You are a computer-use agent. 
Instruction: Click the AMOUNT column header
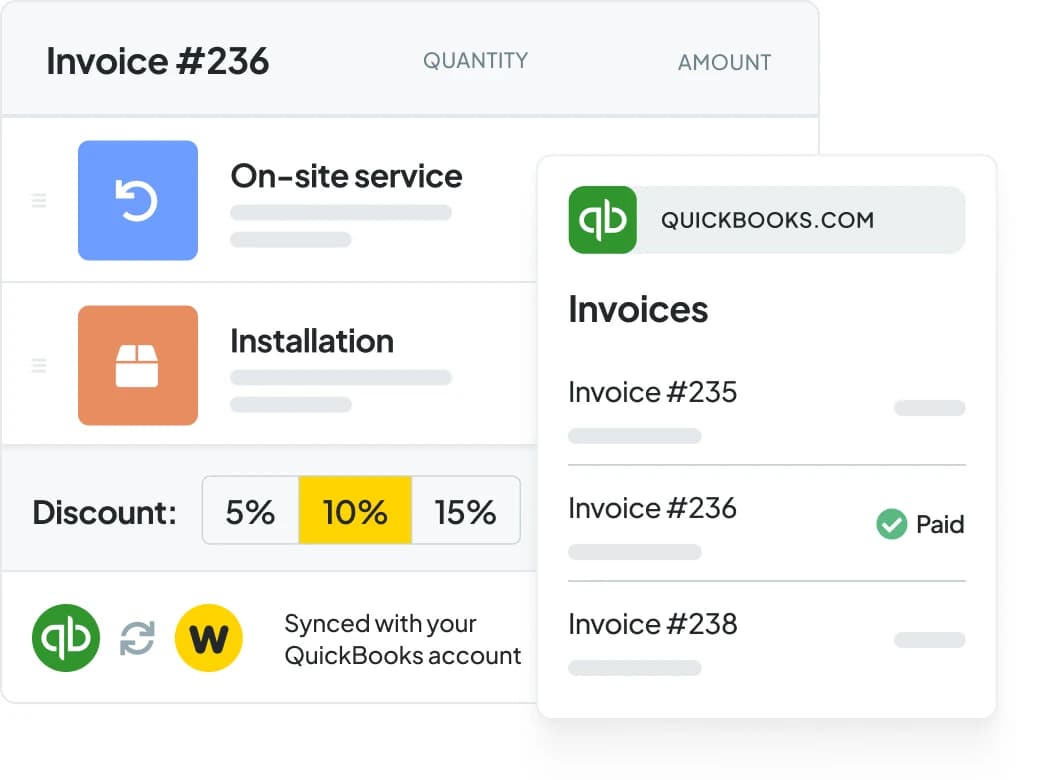pos(724,62)
